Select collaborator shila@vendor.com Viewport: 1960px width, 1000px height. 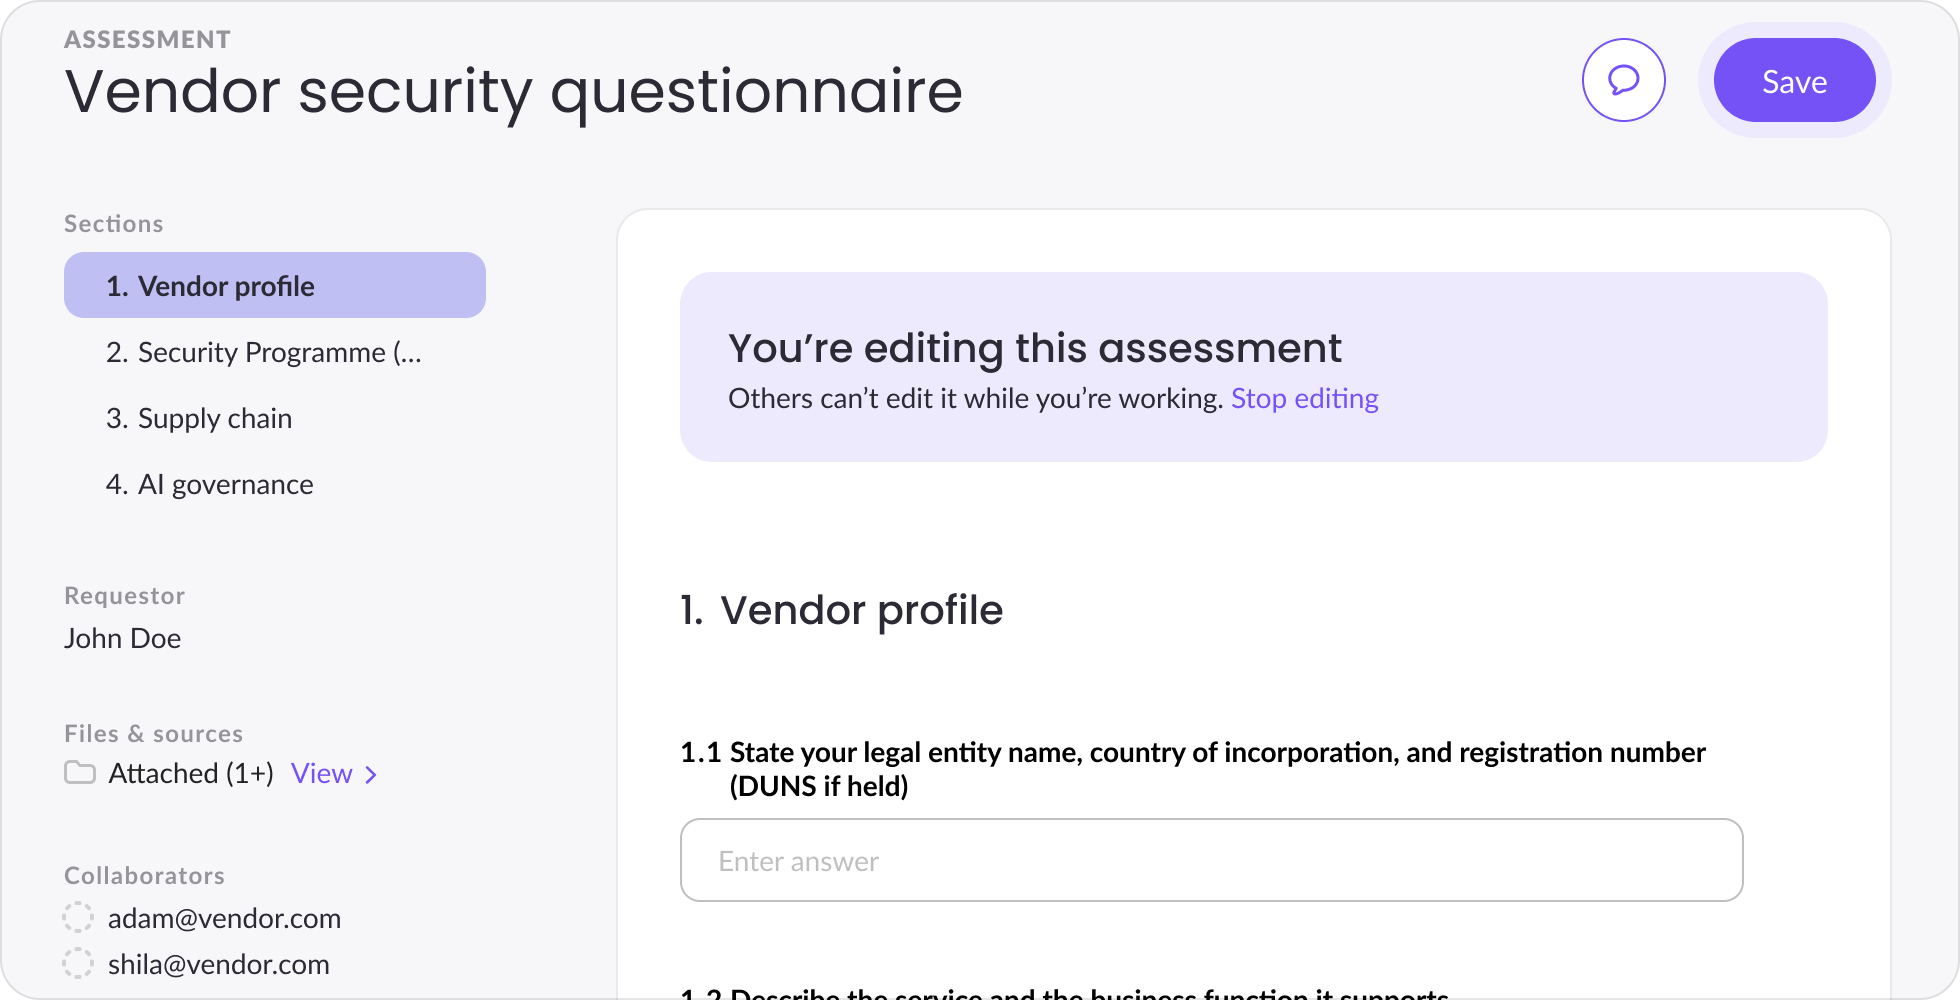point(219,964)
